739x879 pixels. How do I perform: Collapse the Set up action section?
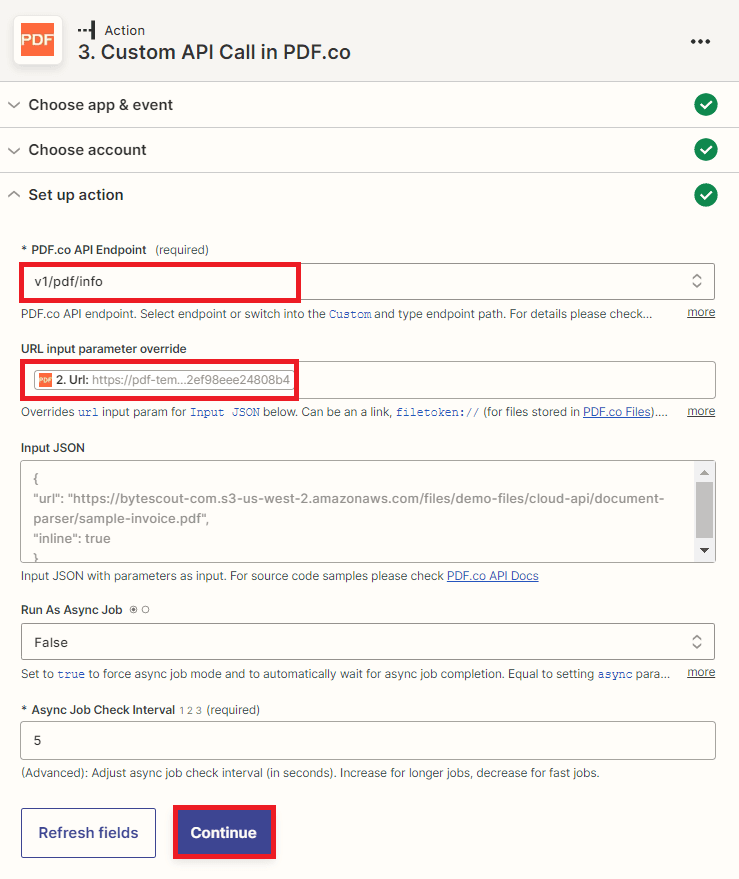(14, 195)
